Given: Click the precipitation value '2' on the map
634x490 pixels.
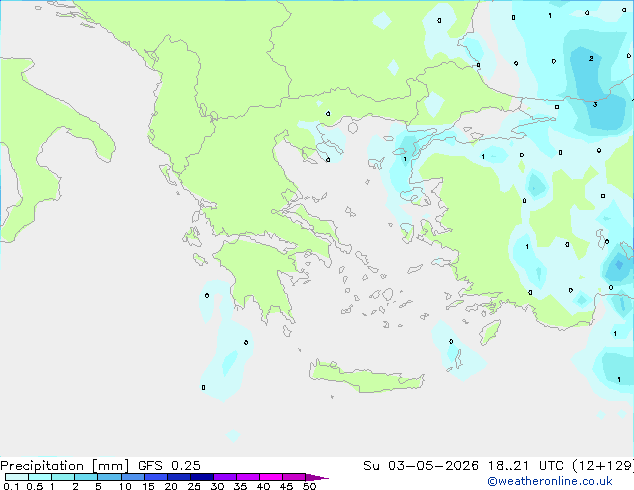Looking at the screenshot, I should coord(591,59).
